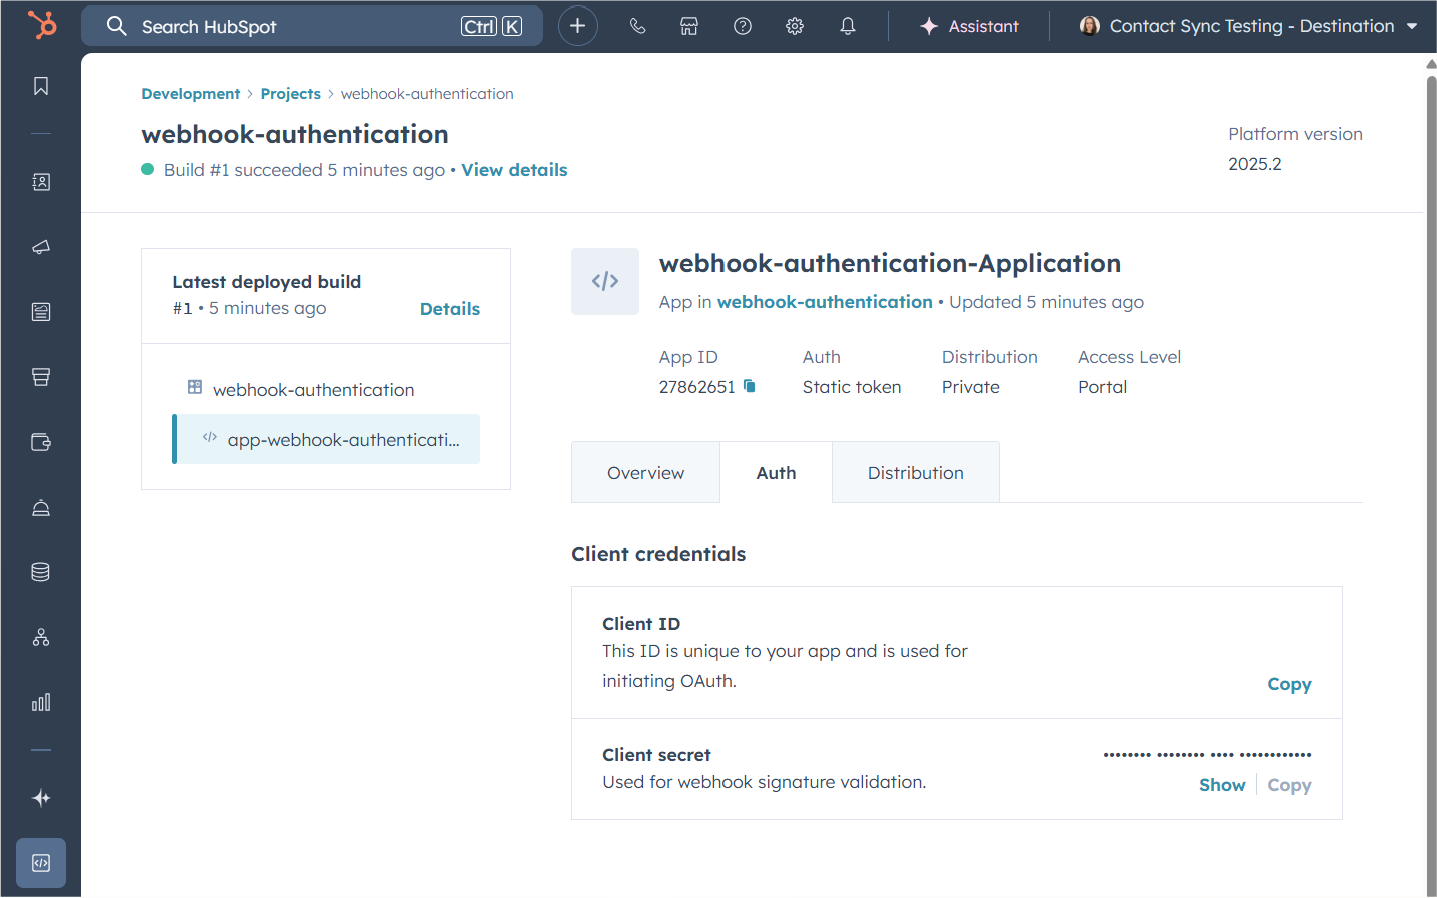Screen dimensions: 1437x898
Task: Open the bookmarks icon in sidebar
Action: click(x=41, y=87)
